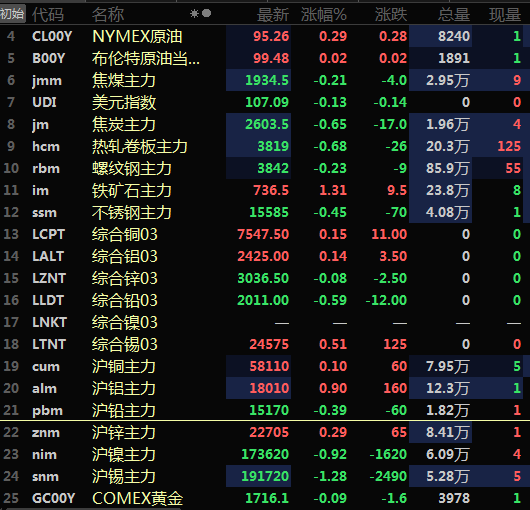The height and width of the screenshot is (510, 530).
Task: Select 焦煤主力 jmm row
Action: pos(265,80)
